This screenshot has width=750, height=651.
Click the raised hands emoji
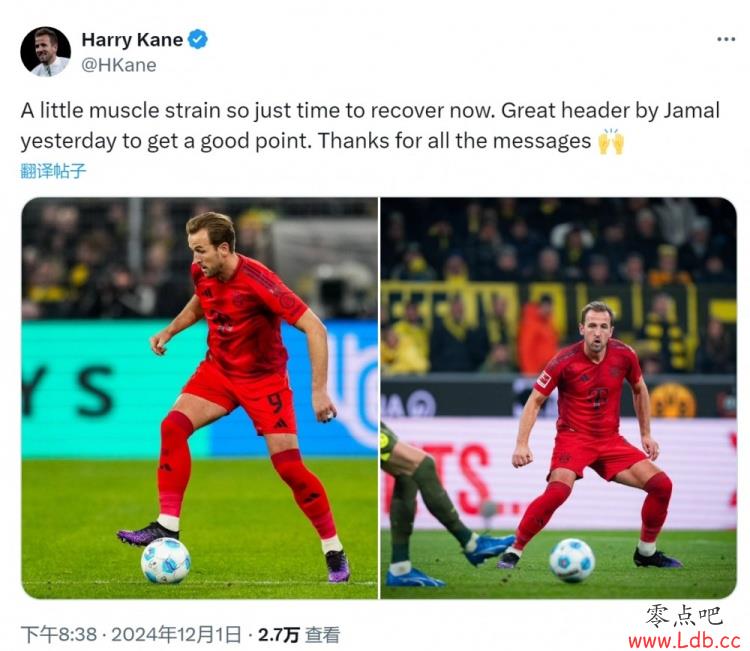point(611,142)
